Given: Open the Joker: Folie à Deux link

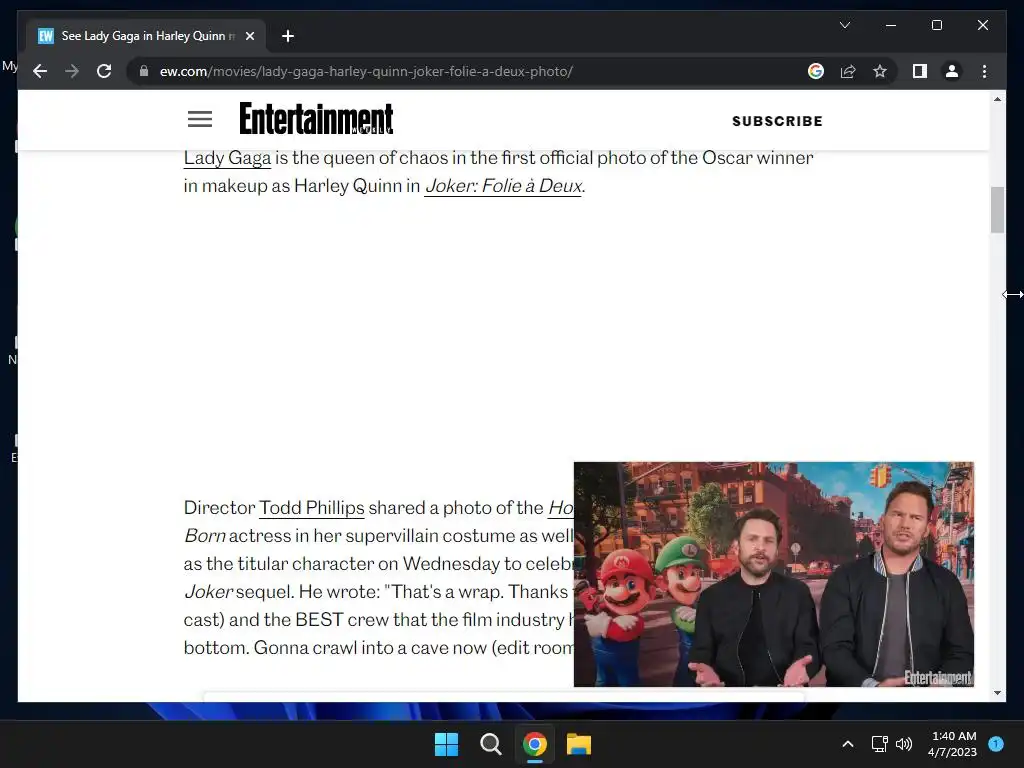Looking at the screenshot, I should point(503,186).
